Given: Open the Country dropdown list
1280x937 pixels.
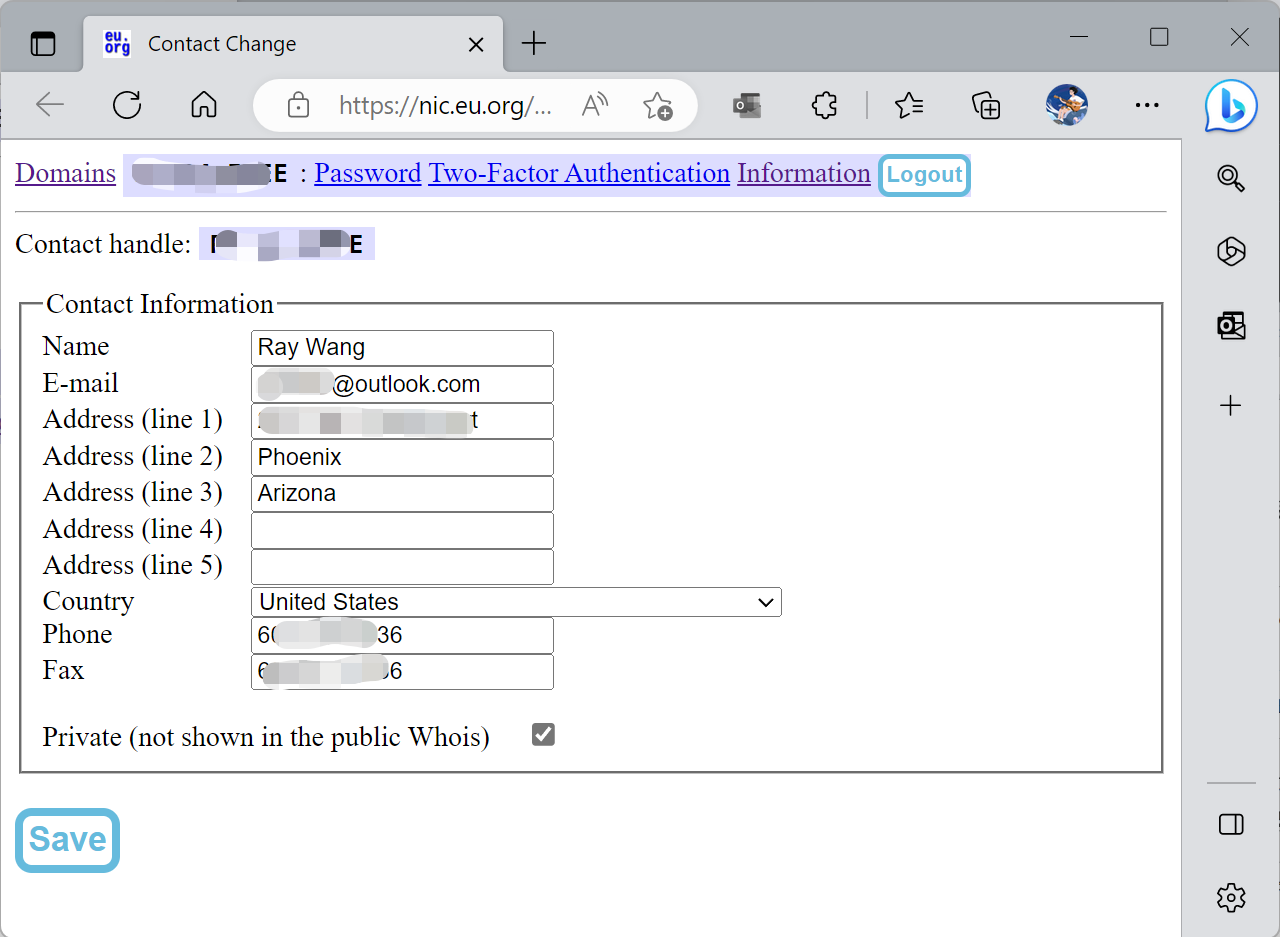Looking at the screenshot, I should click(515, 602).
